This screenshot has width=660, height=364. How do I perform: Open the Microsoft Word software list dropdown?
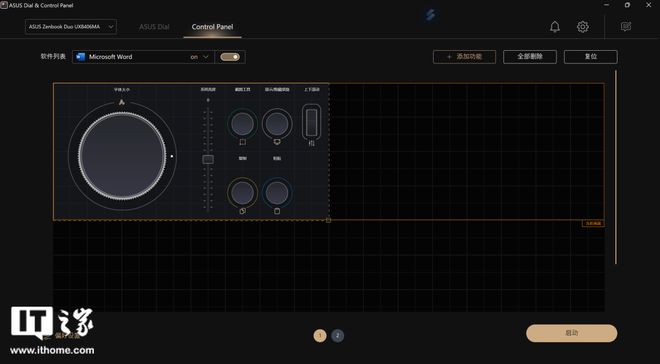[x=143, y=57]
